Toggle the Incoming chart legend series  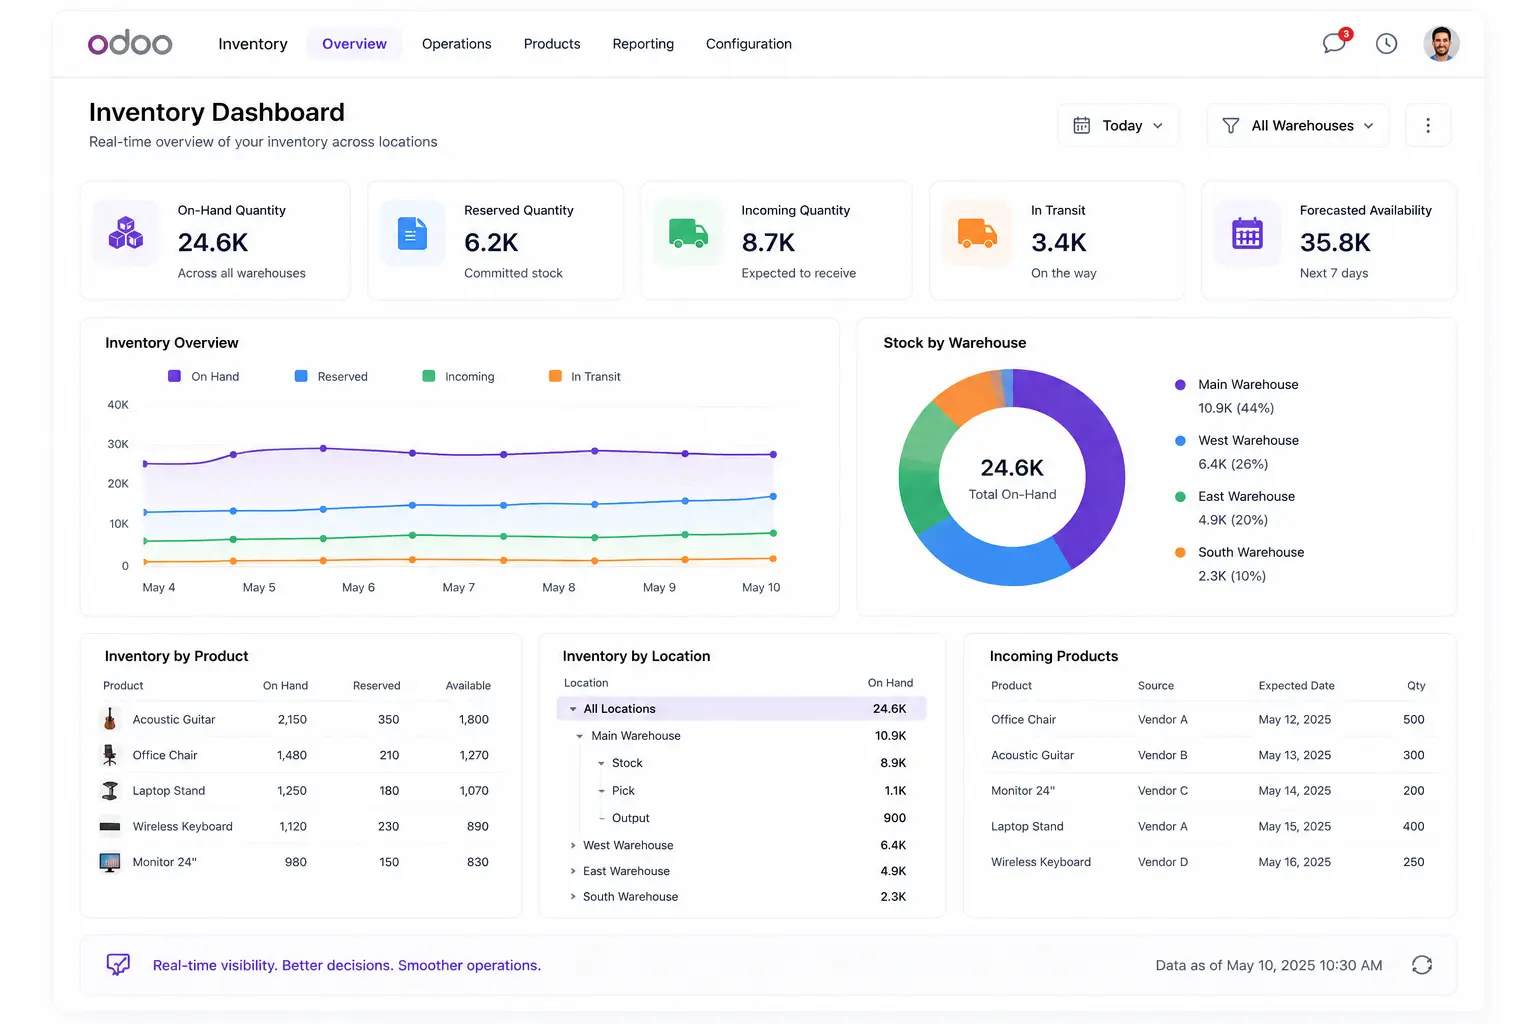(458, 376)
